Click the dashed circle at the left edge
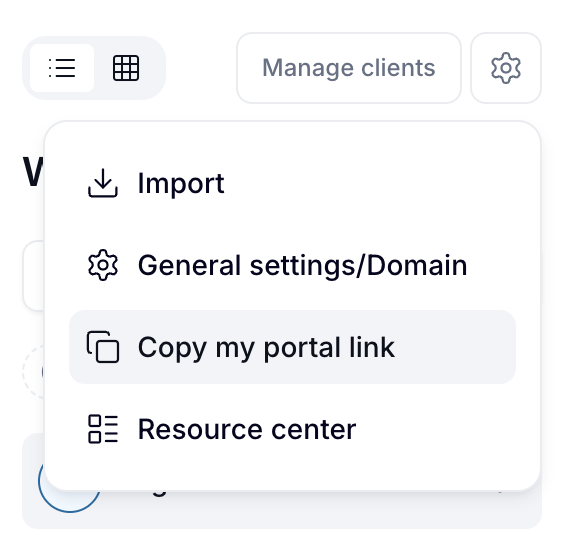The height and width of the screenshot is (560, 586). click(x=33, y=372)
